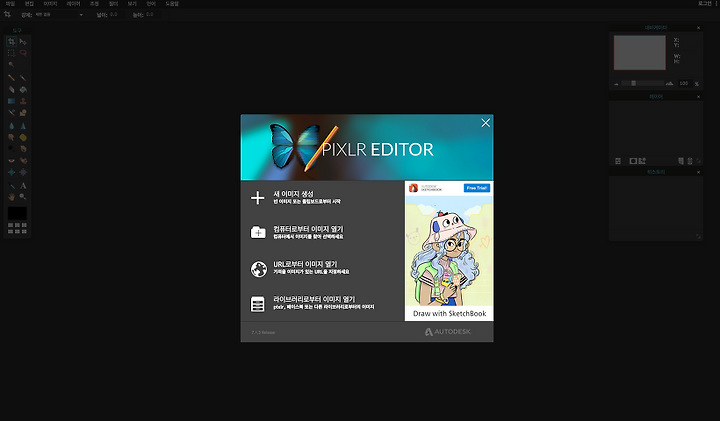Select the Hand pan tool
The image size is (720, 421).
[11, 196]
